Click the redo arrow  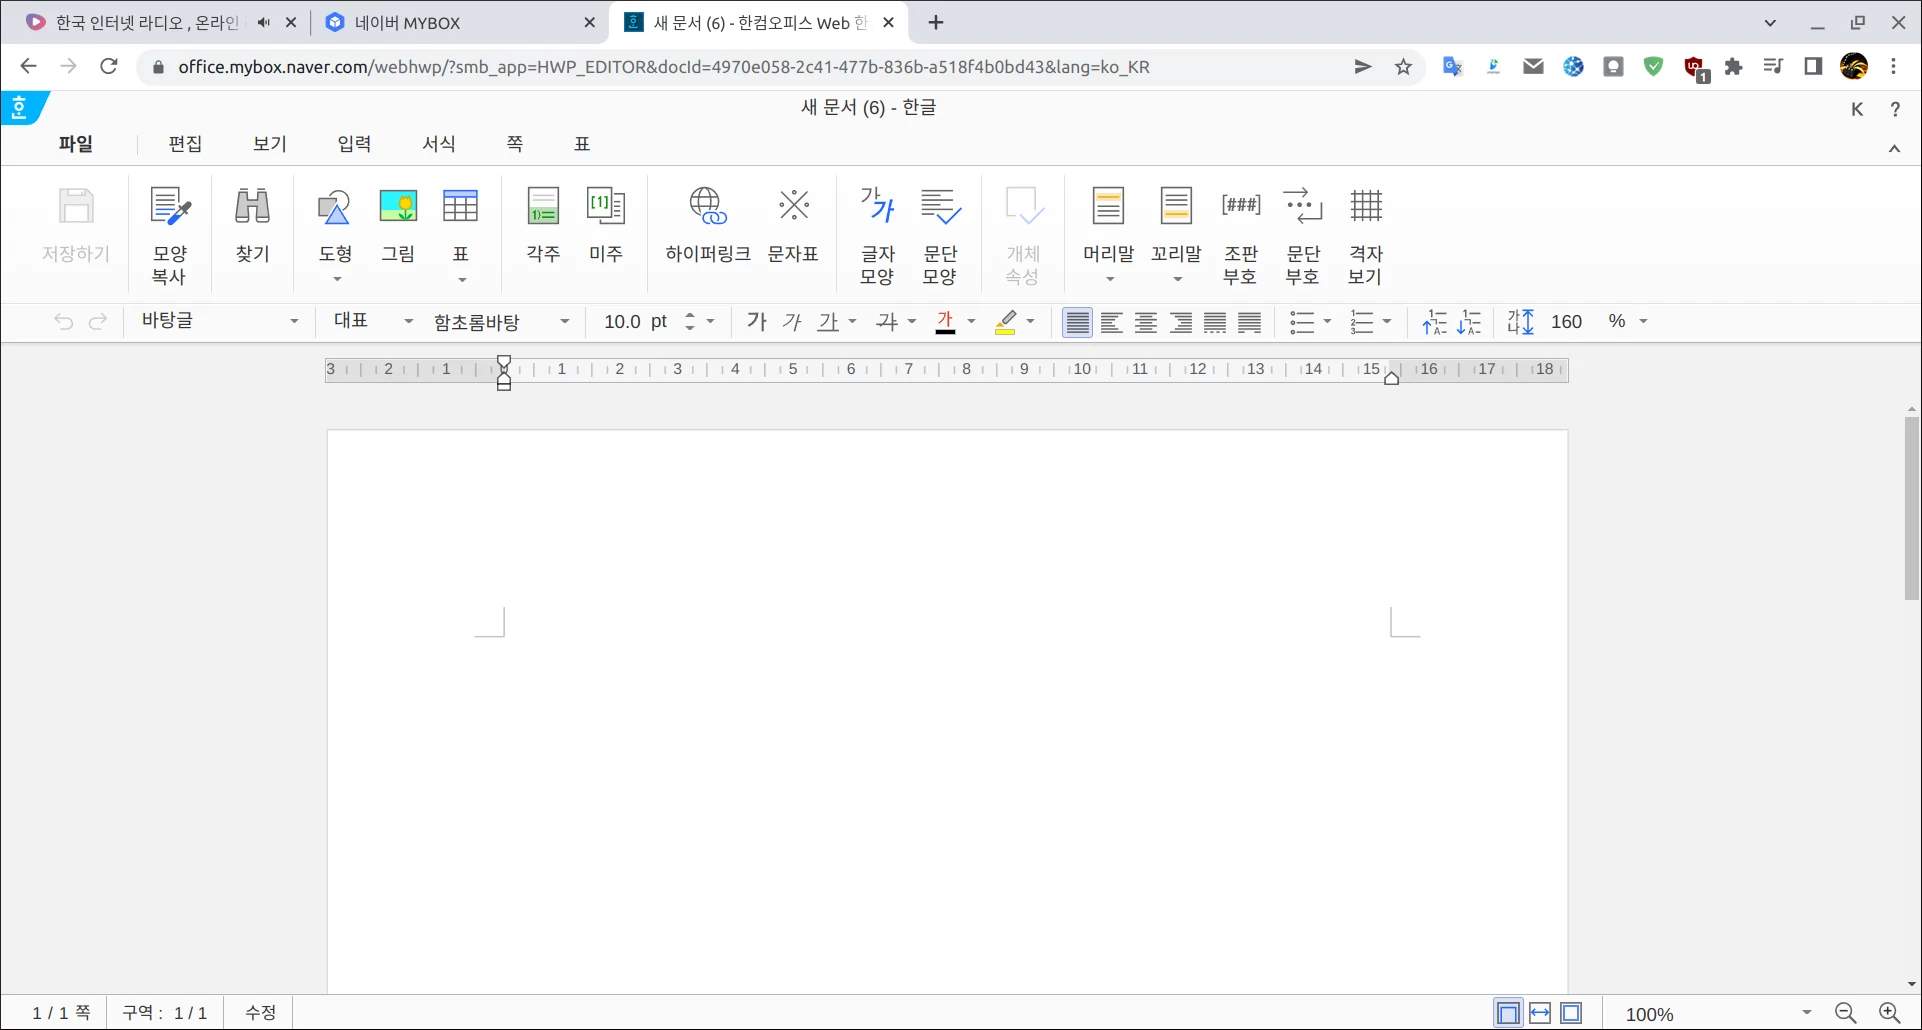tap(98, 321)
